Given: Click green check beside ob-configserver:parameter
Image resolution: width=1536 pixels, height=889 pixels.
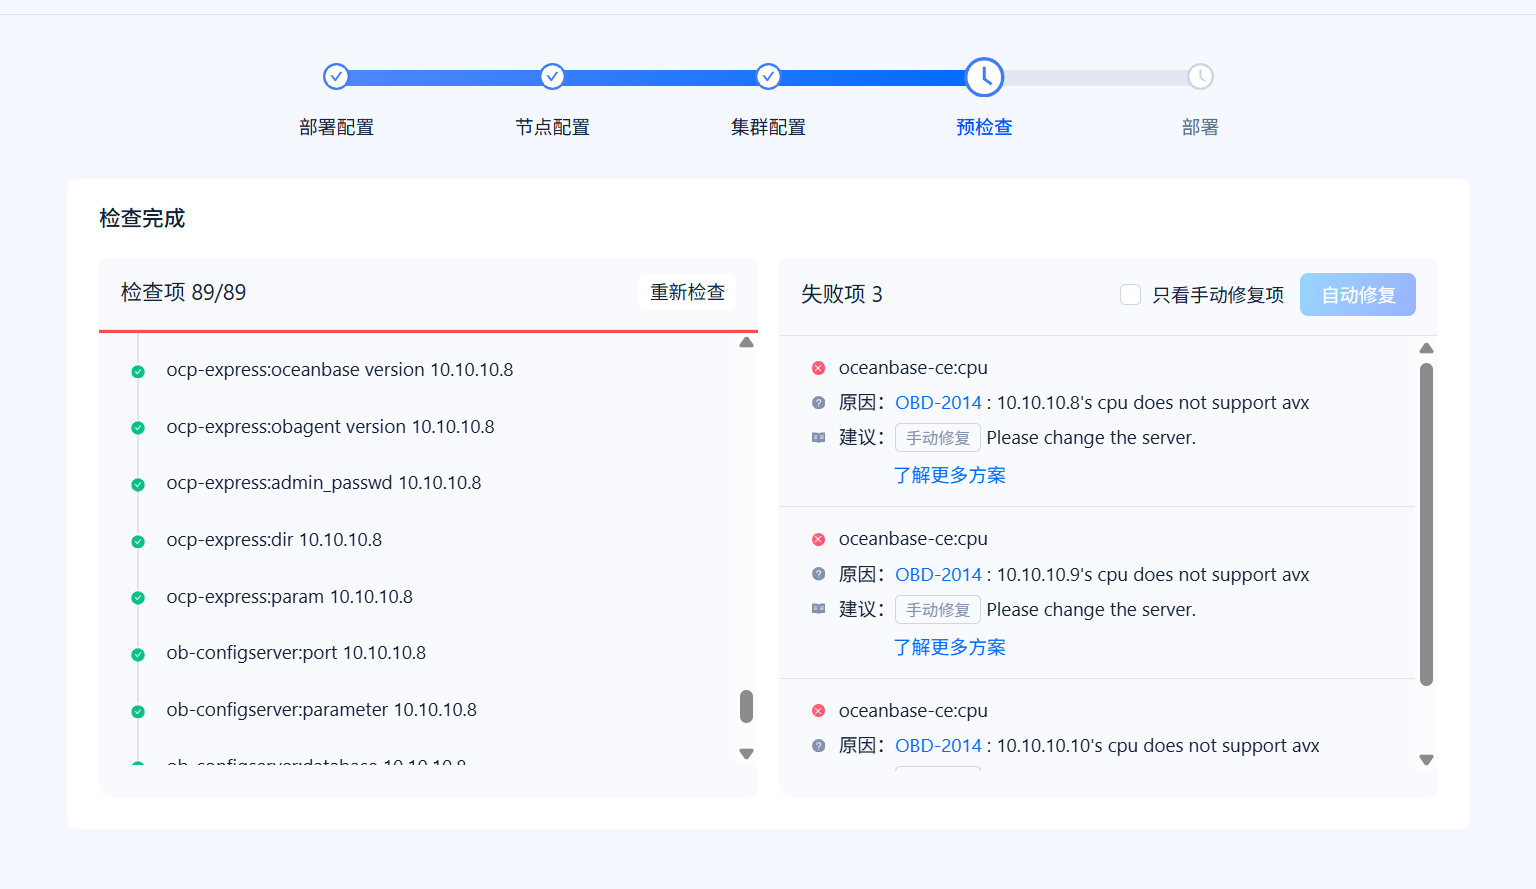Looking at the screenshot, I should [138, 712].
